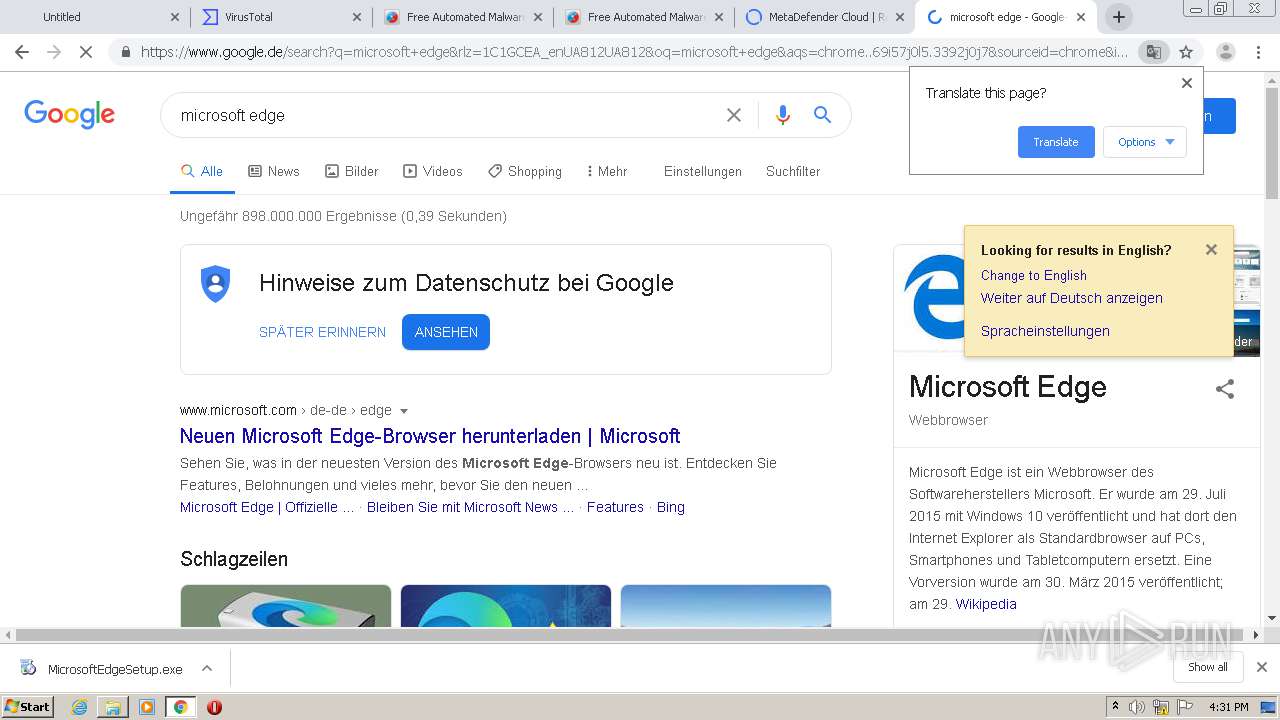This screenshot has width=1280, height=720.
Task: Submit search with magnifier icon
Action: (x=822, y=115)
